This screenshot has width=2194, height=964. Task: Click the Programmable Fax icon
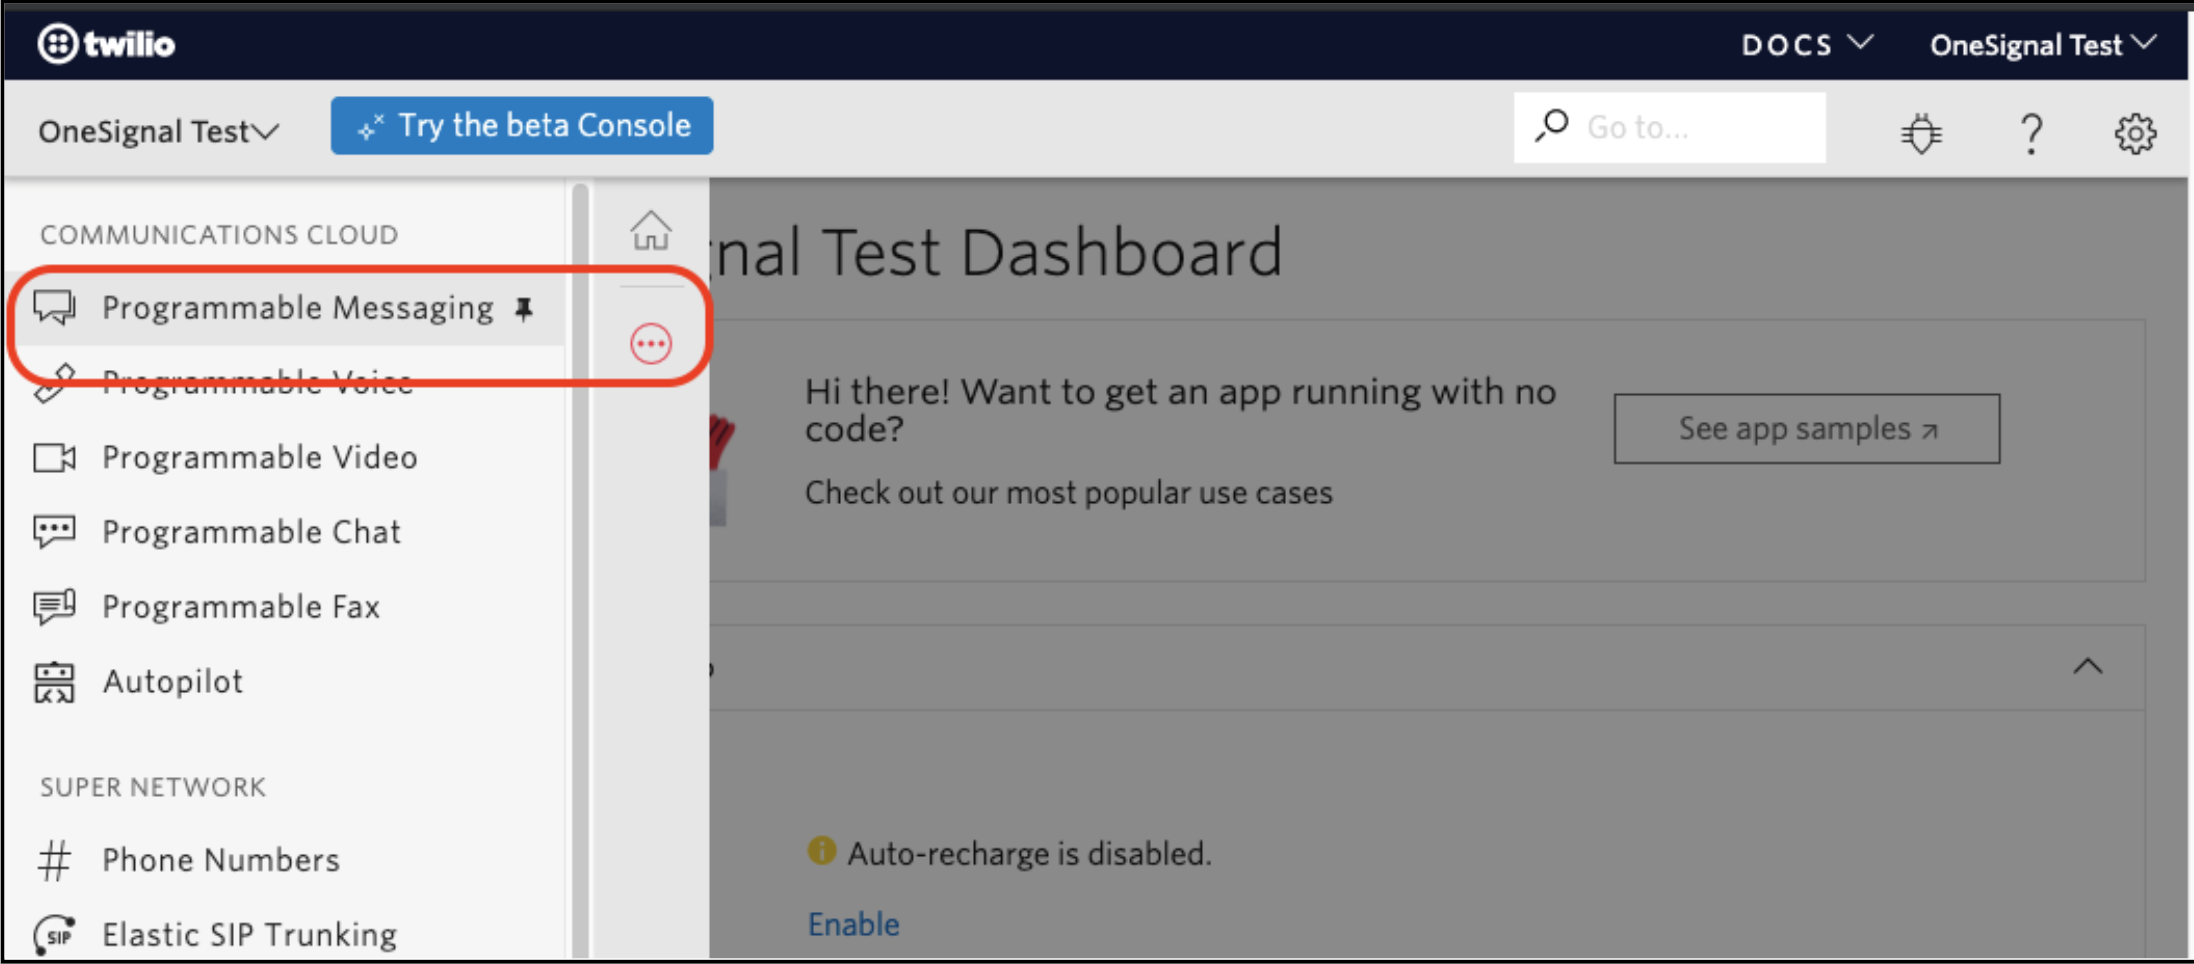pyautogui.click(x=54, y=607)
